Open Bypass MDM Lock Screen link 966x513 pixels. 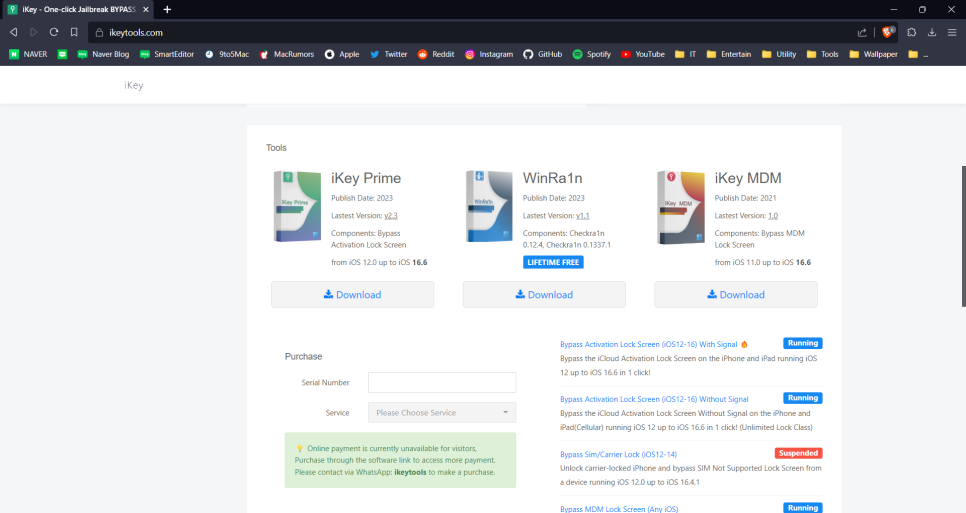(x=619, y=509)
